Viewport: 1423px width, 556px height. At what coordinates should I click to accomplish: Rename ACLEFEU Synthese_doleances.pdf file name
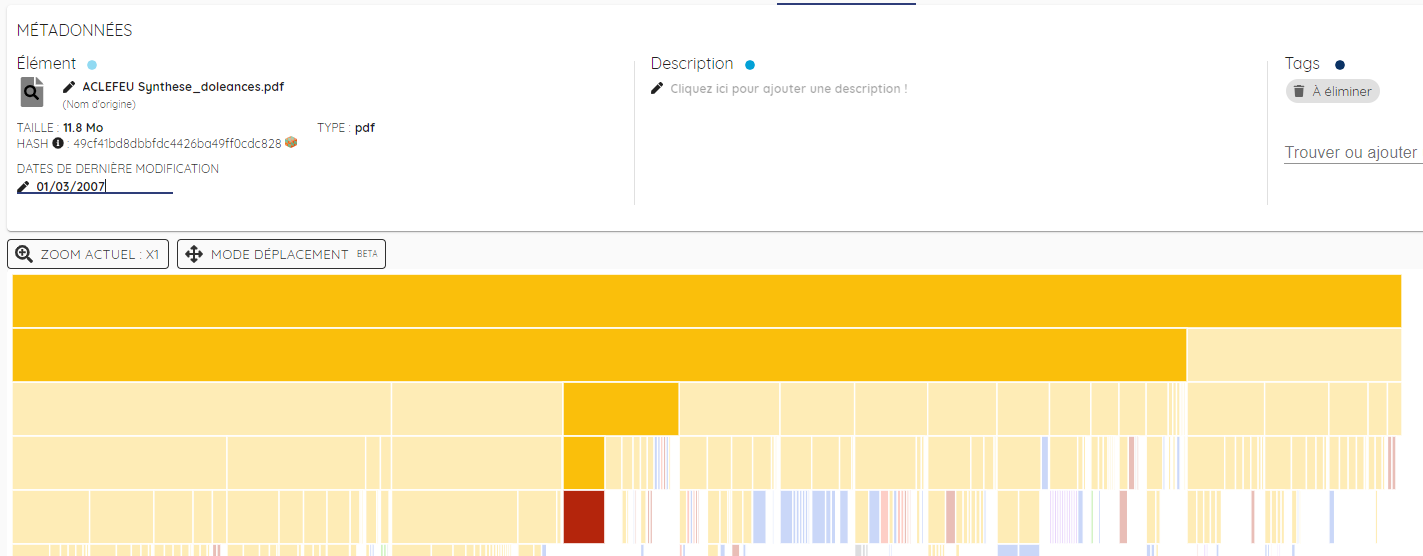(183, 87)
